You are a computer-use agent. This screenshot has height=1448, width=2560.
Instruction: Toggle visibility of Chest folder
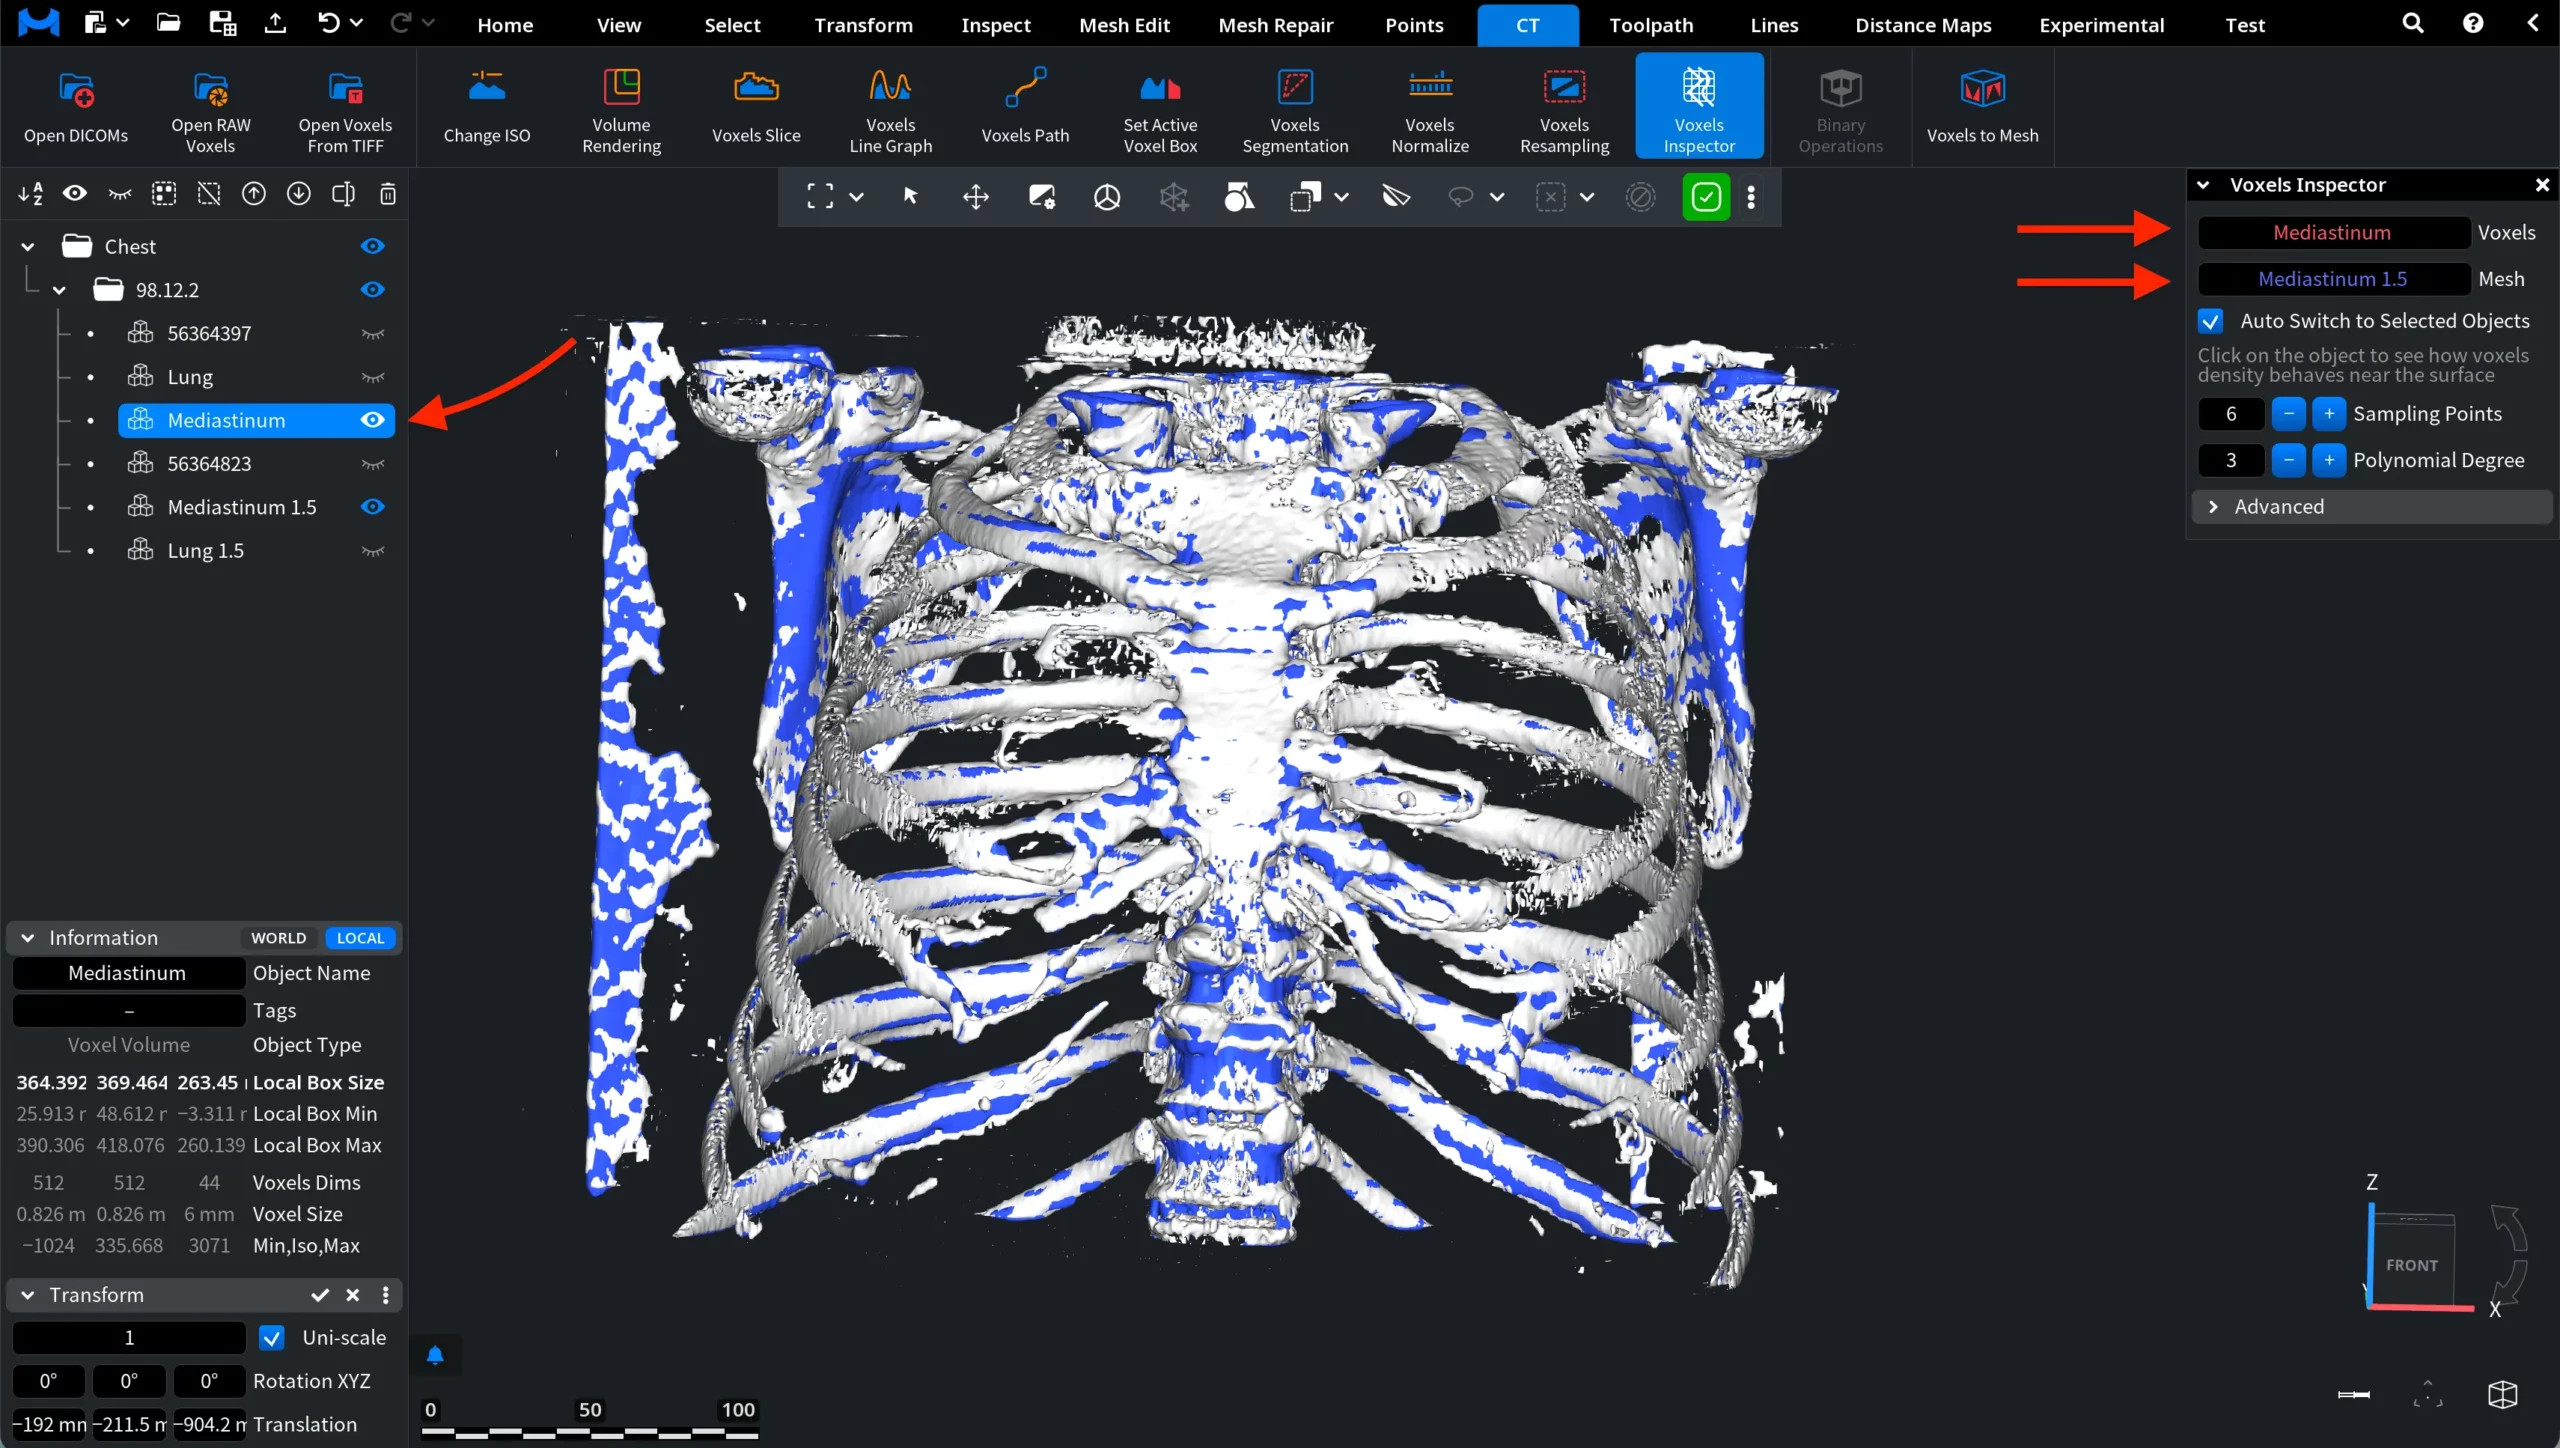372,246
